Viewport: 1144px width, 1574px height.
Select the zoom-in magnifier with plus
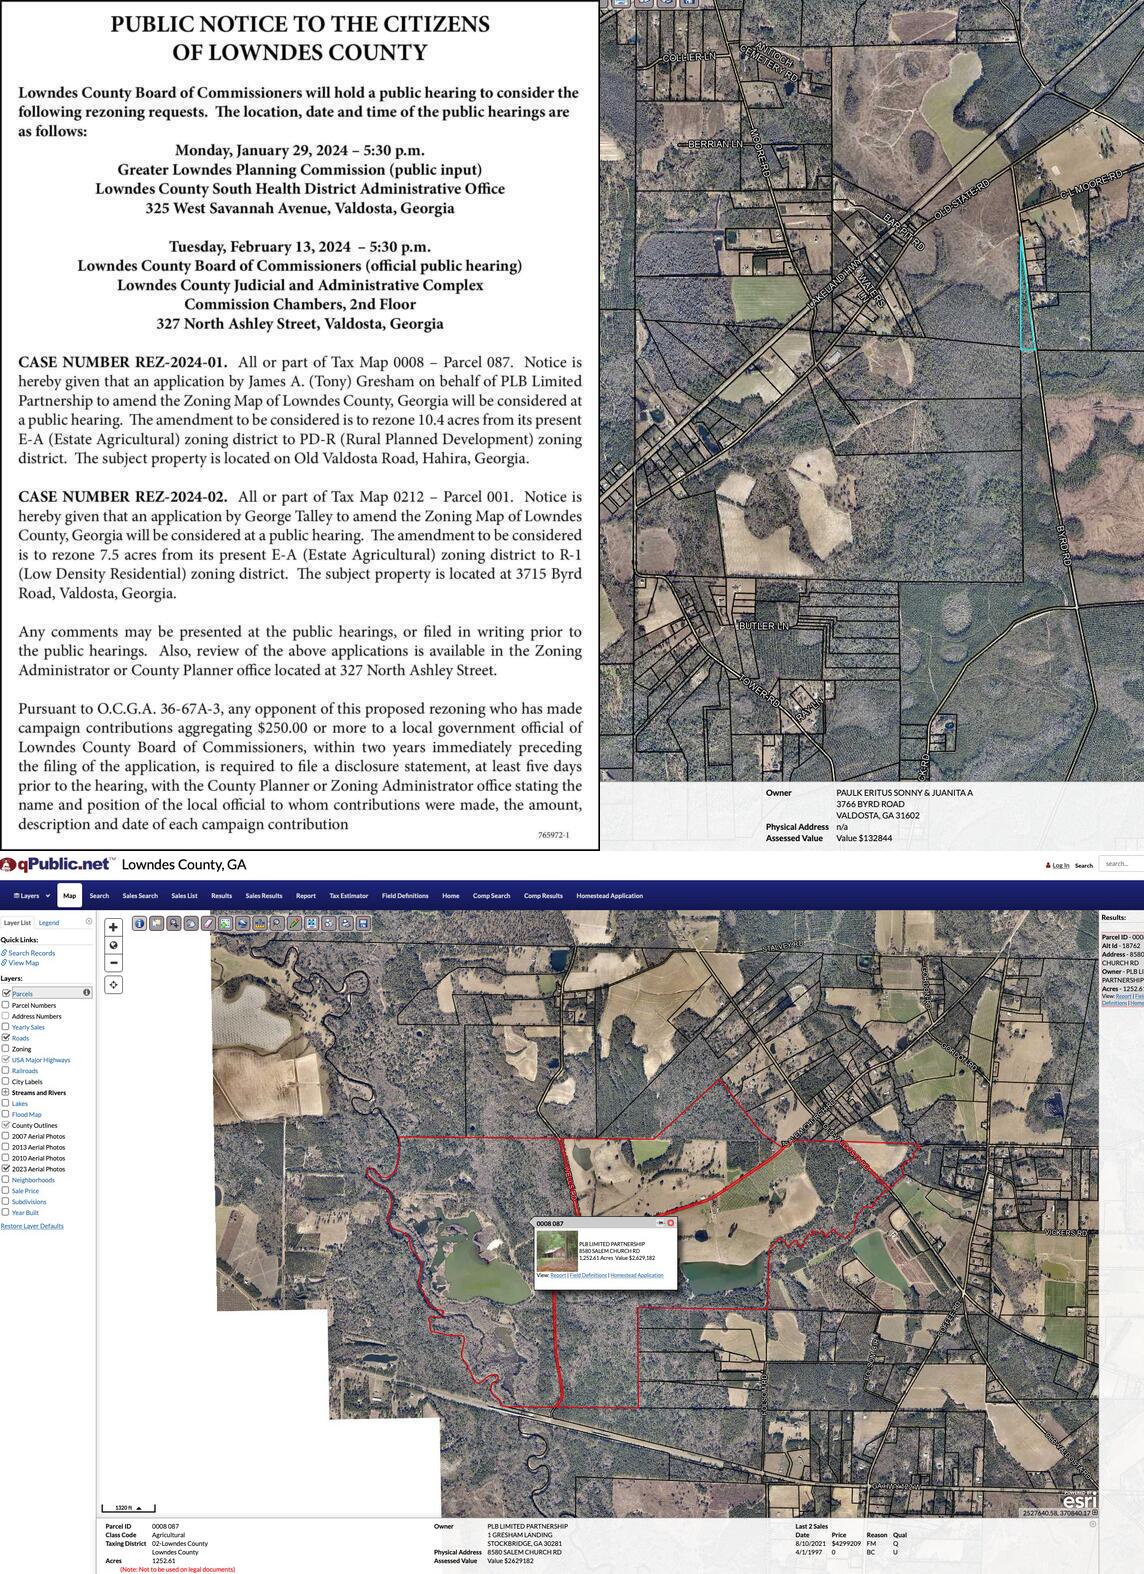(x=173, y=923)
